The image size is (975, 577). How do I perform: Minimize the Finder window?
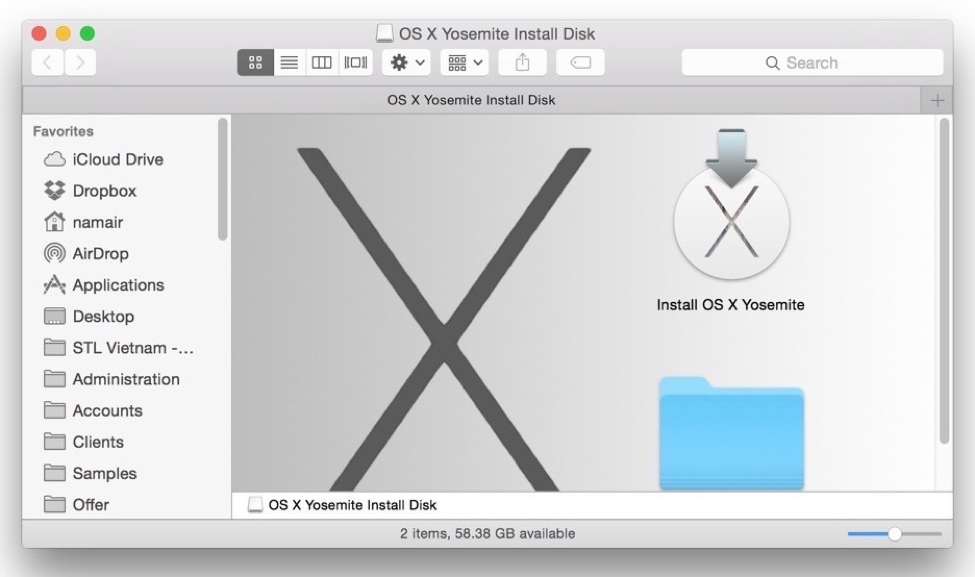(63, 33)
